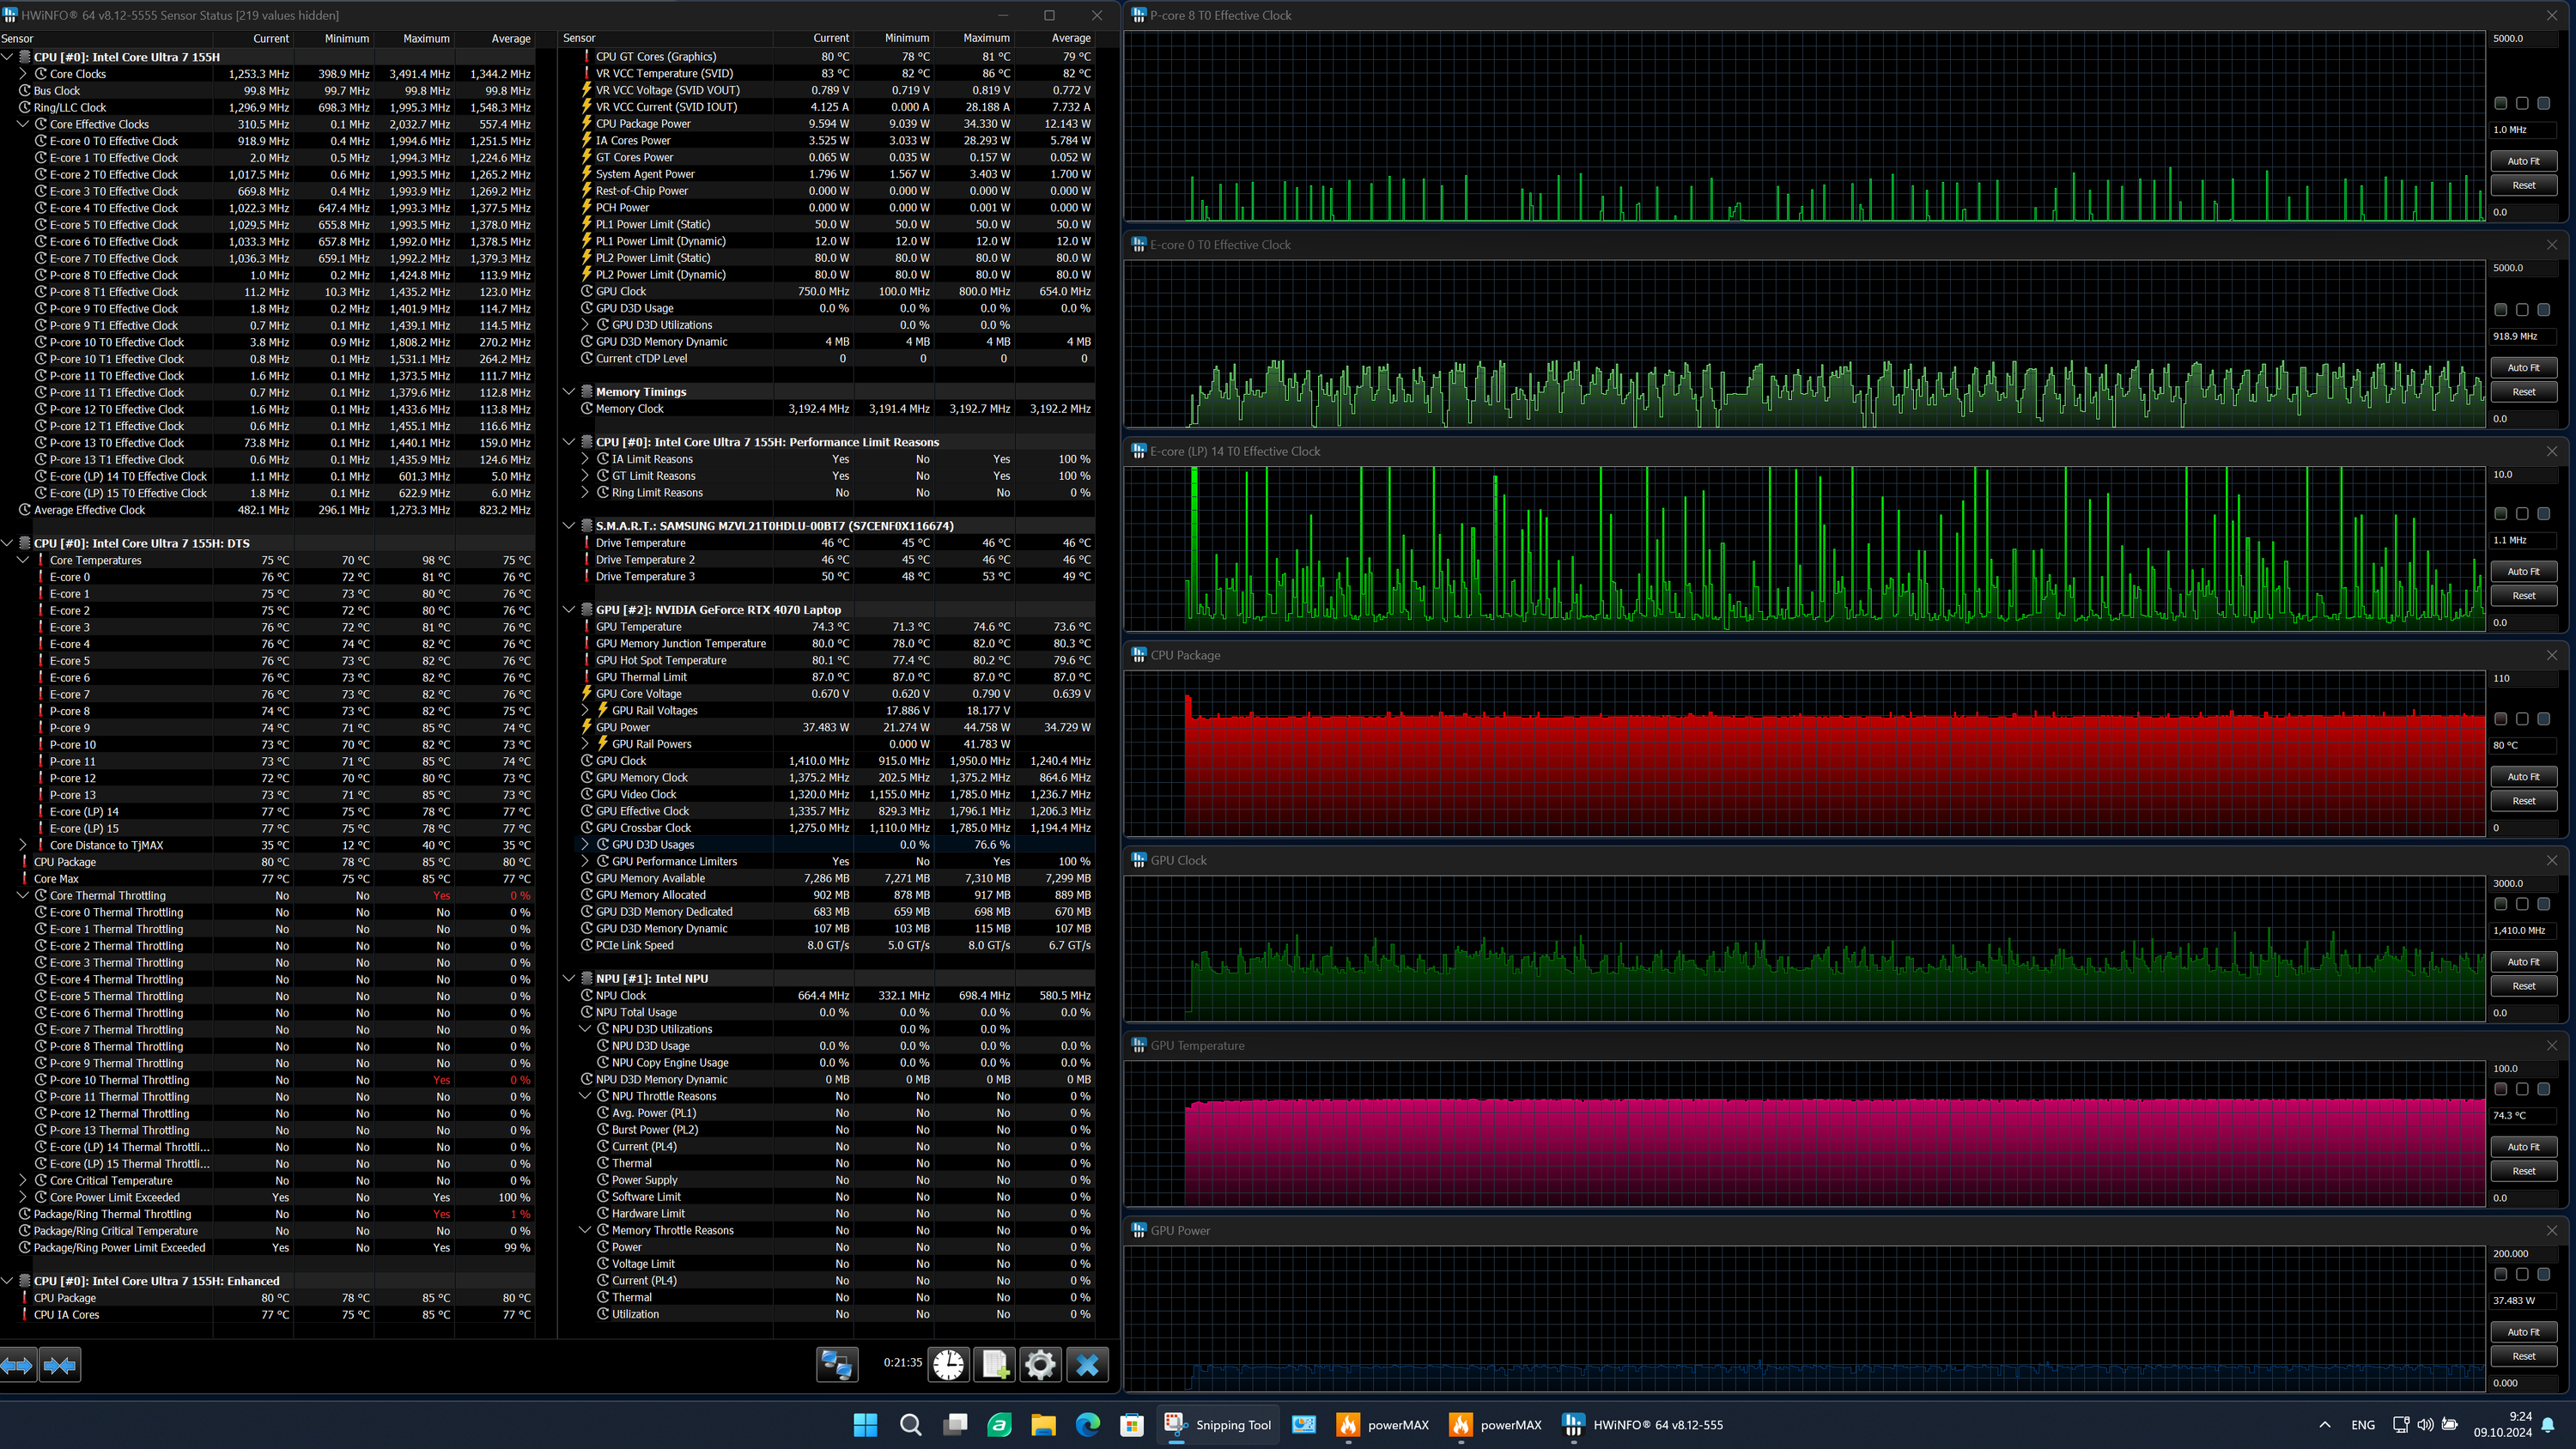Open Snipping Tool in taskbar
Viewport: 2576px width, 1449px height.
[x=1217, y=1425]
